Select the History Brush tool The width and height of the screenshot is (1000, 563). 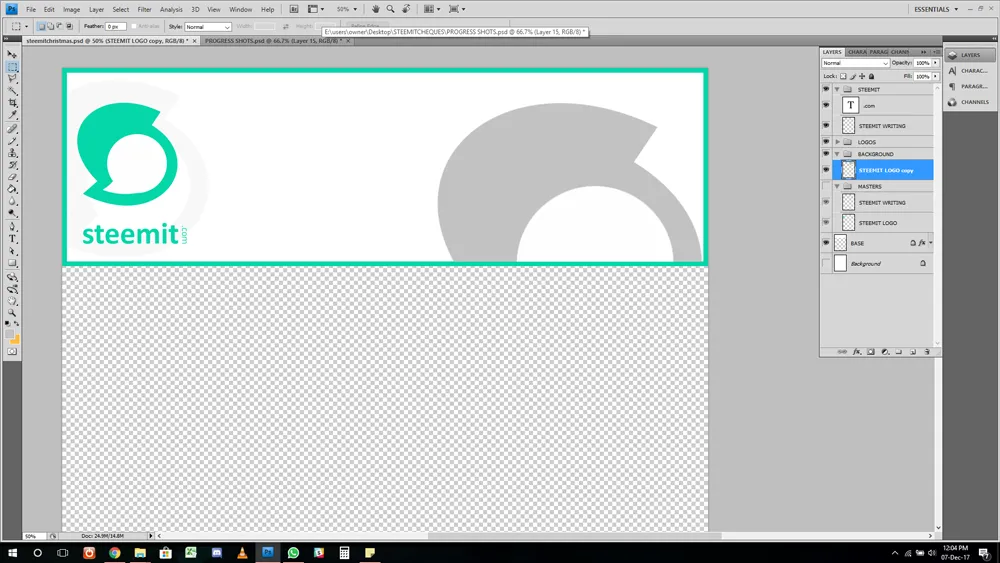point(12,166)
